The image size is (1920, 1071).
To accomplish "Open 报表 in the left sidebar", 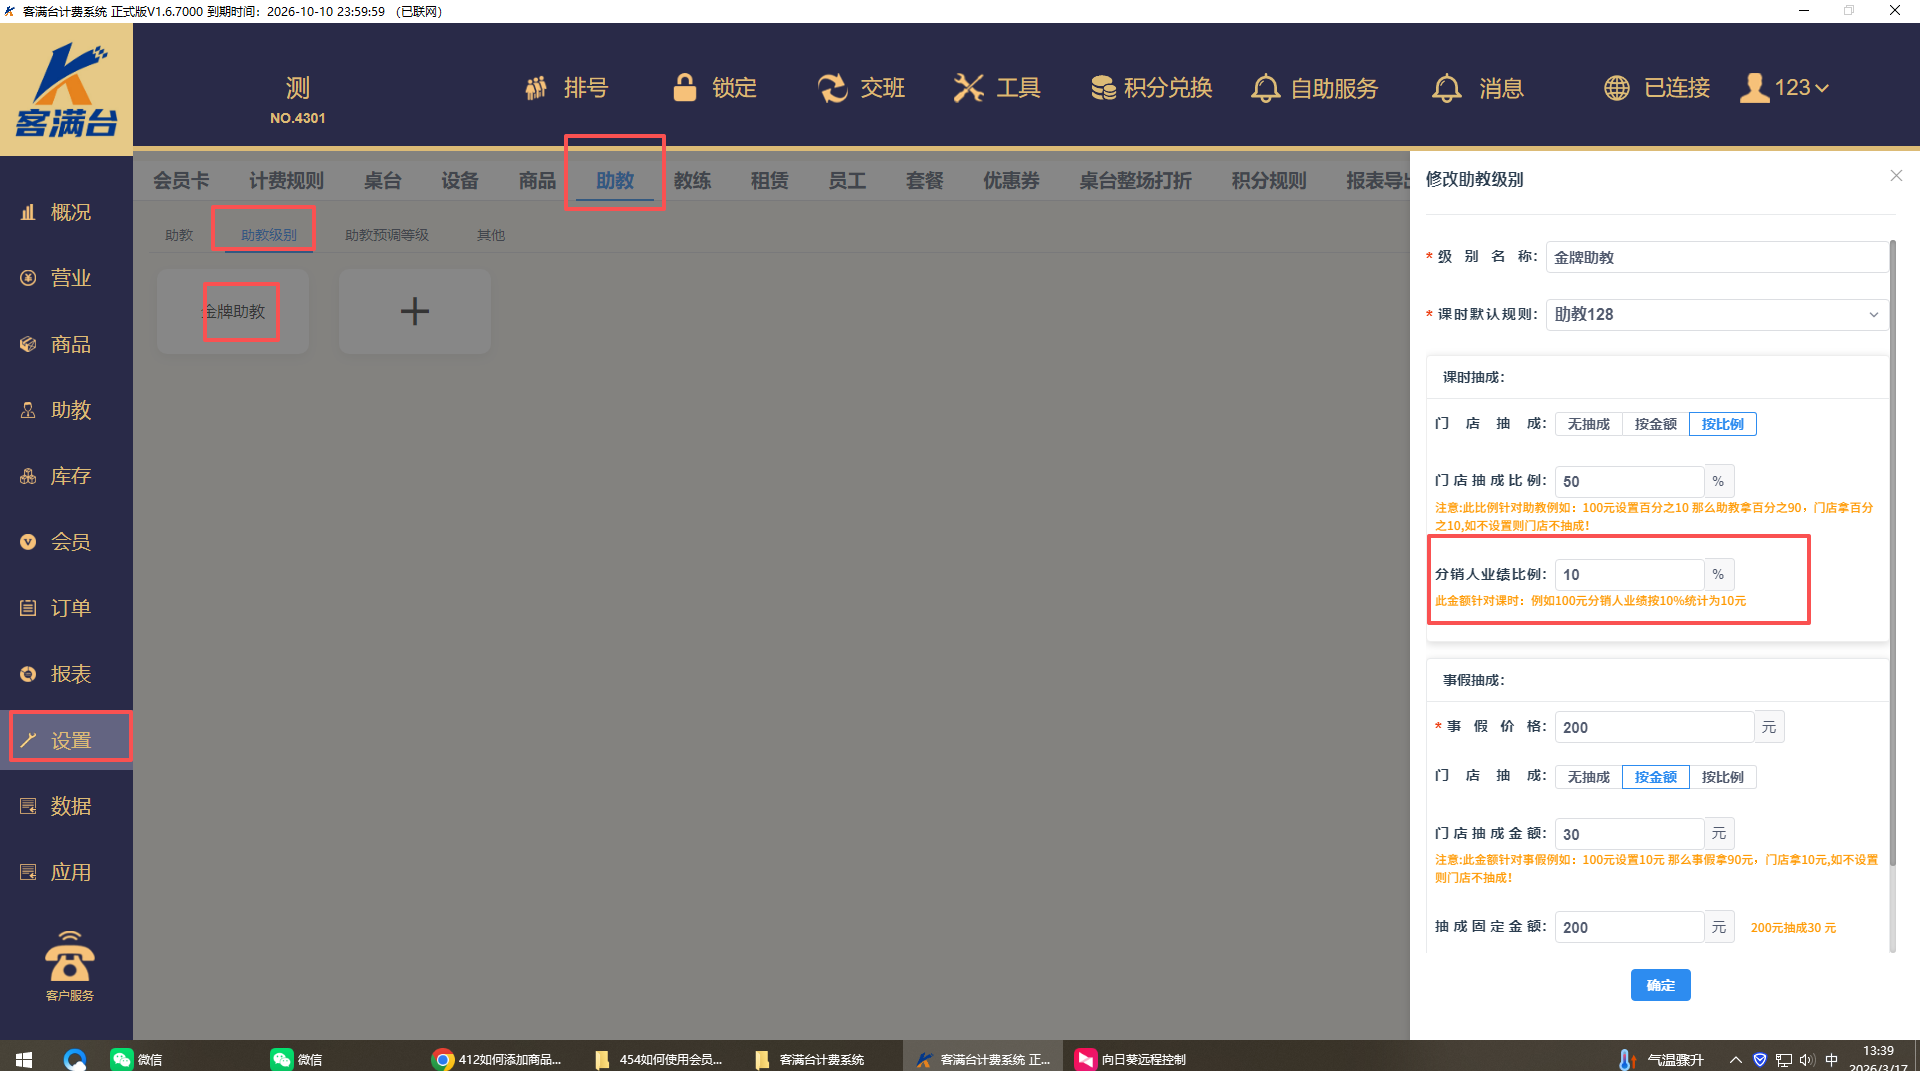I will coord(70,674).
